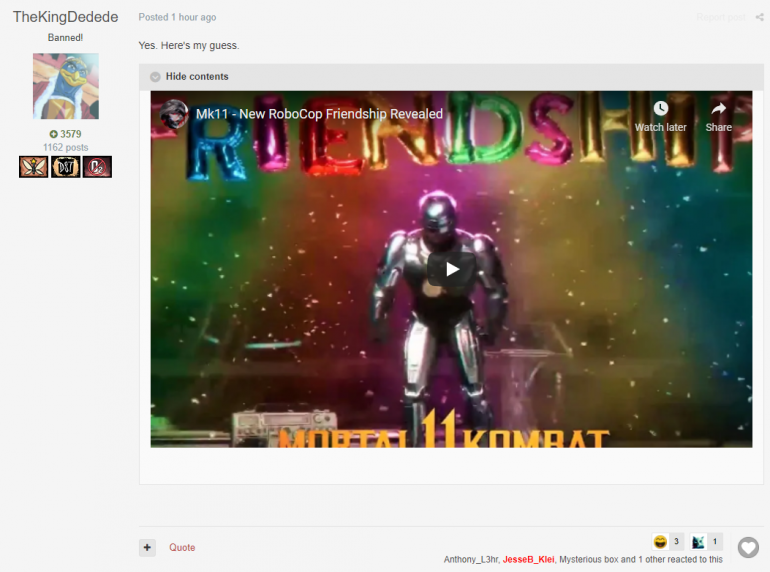
Task: Click the Watch later clock icon
Action: 660,109
